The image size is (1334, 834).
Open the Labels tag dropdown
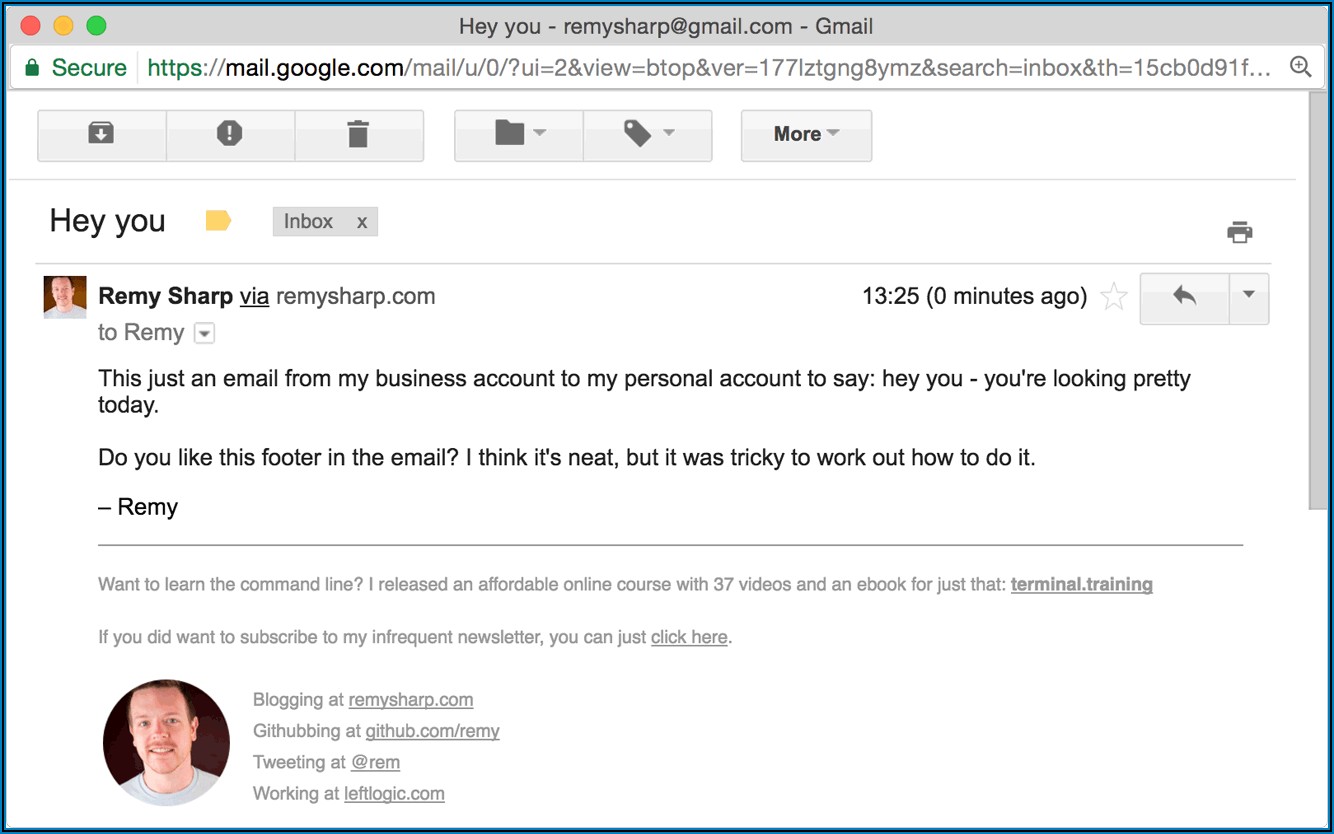(648, 134)
